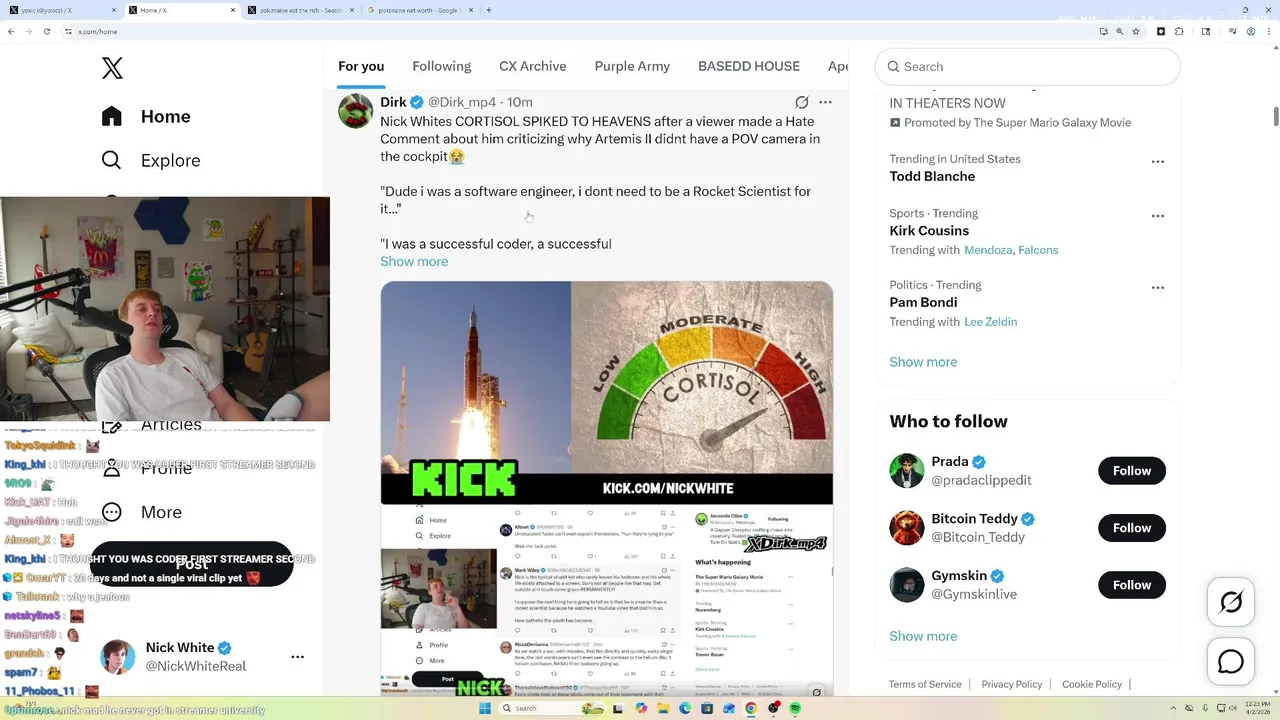This screenshot has height=720, width=1280.
Task: Open the rocket and cortisol post image
Action: click(x=606, y=392)
